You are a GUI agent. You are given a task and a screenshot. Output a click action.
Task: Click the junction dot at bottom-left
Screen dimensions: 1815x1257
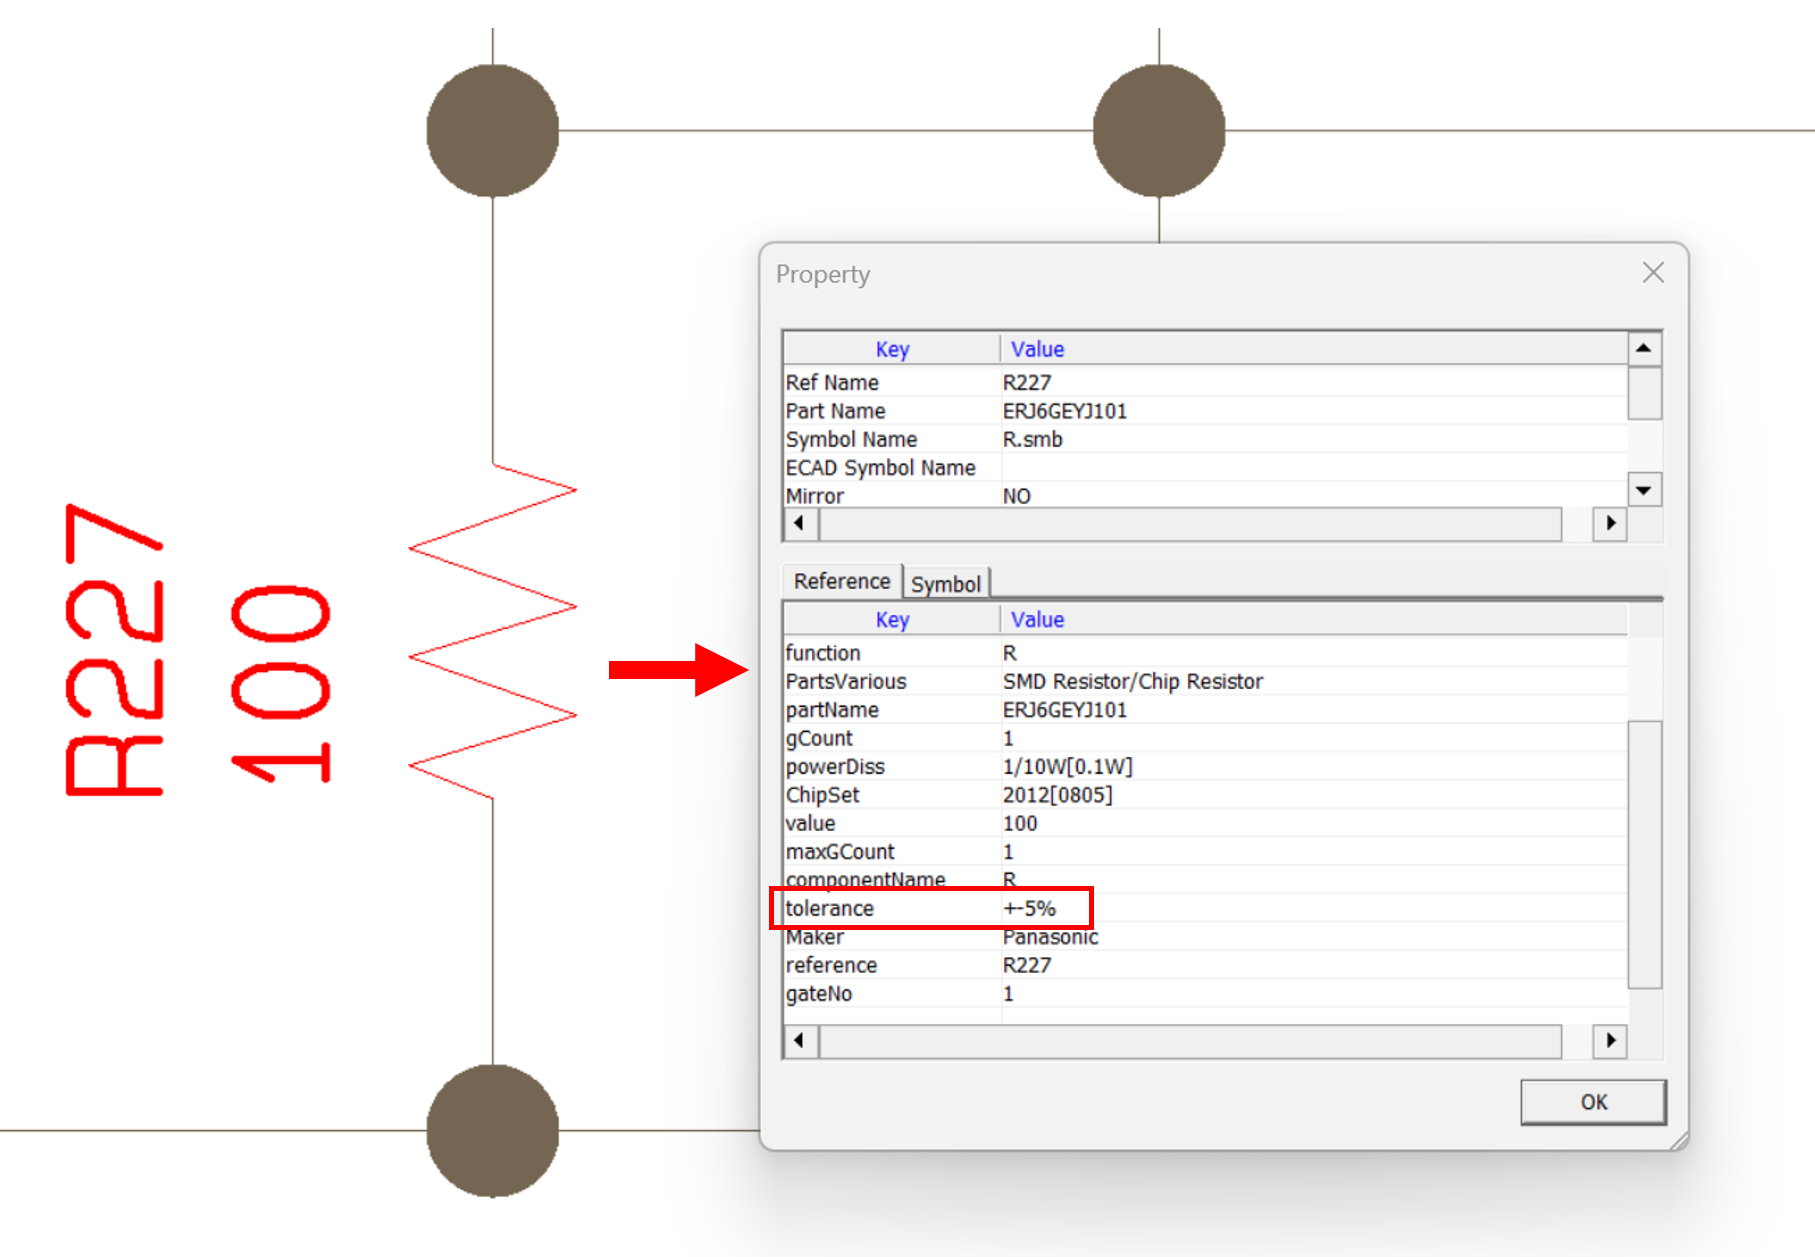tap(492, 1130)
